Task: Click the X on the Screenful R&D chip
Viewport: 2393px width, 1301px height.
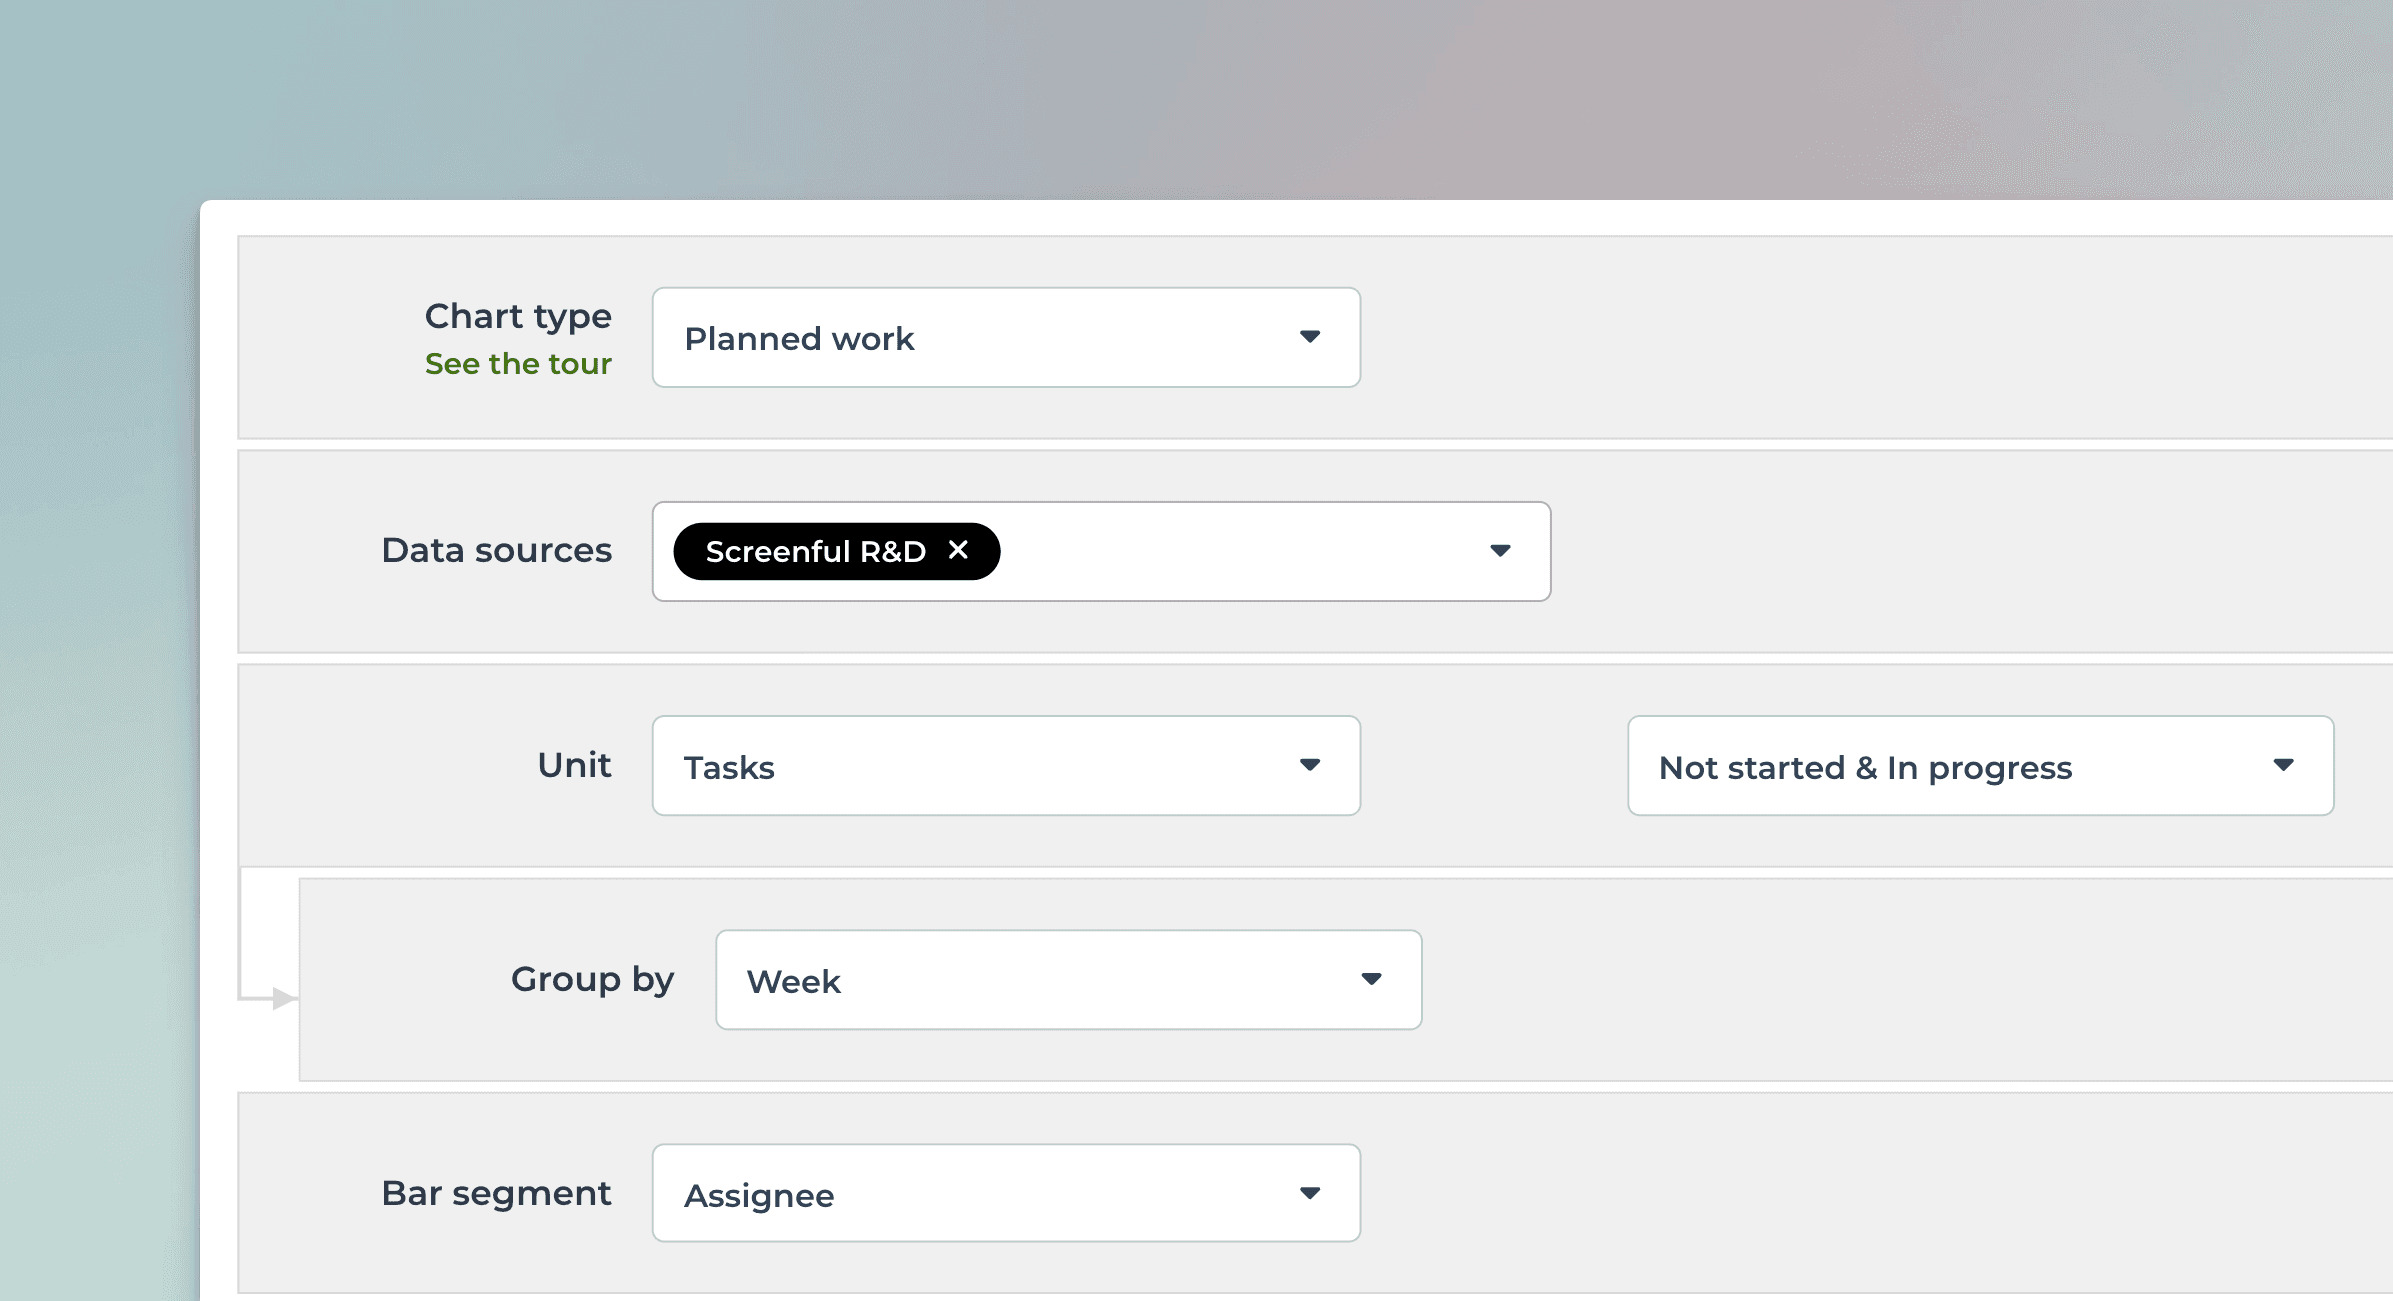Action: (959, 550)
